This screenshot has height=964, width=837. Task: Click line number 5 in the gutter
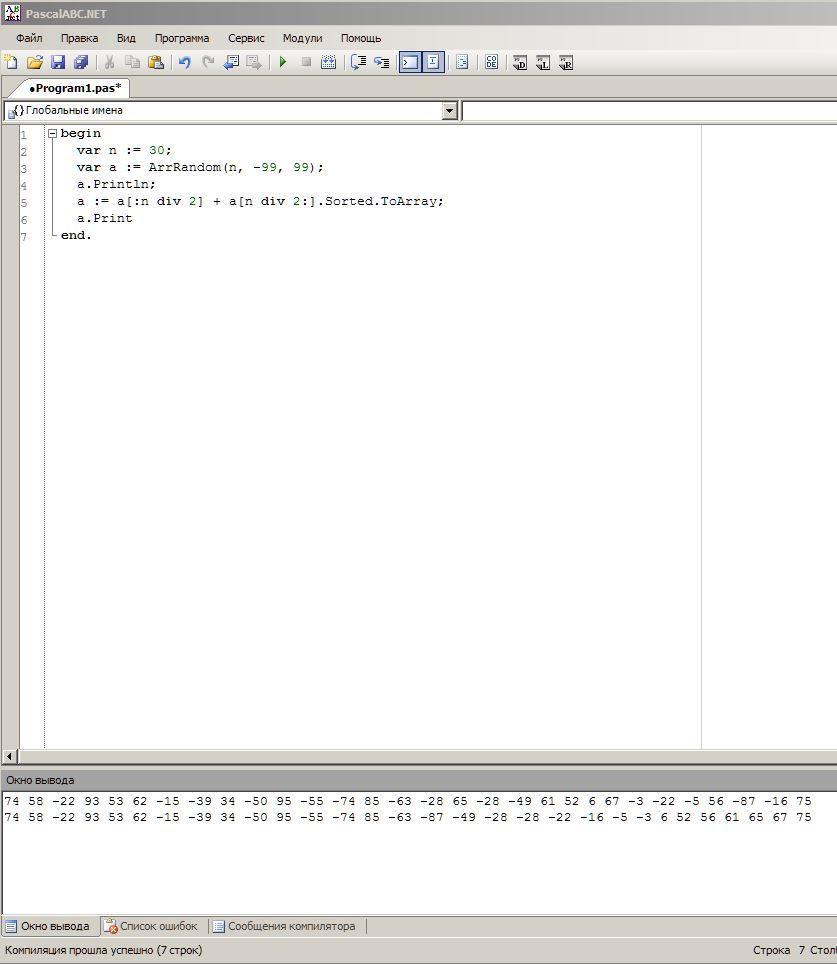pos(24,202)
